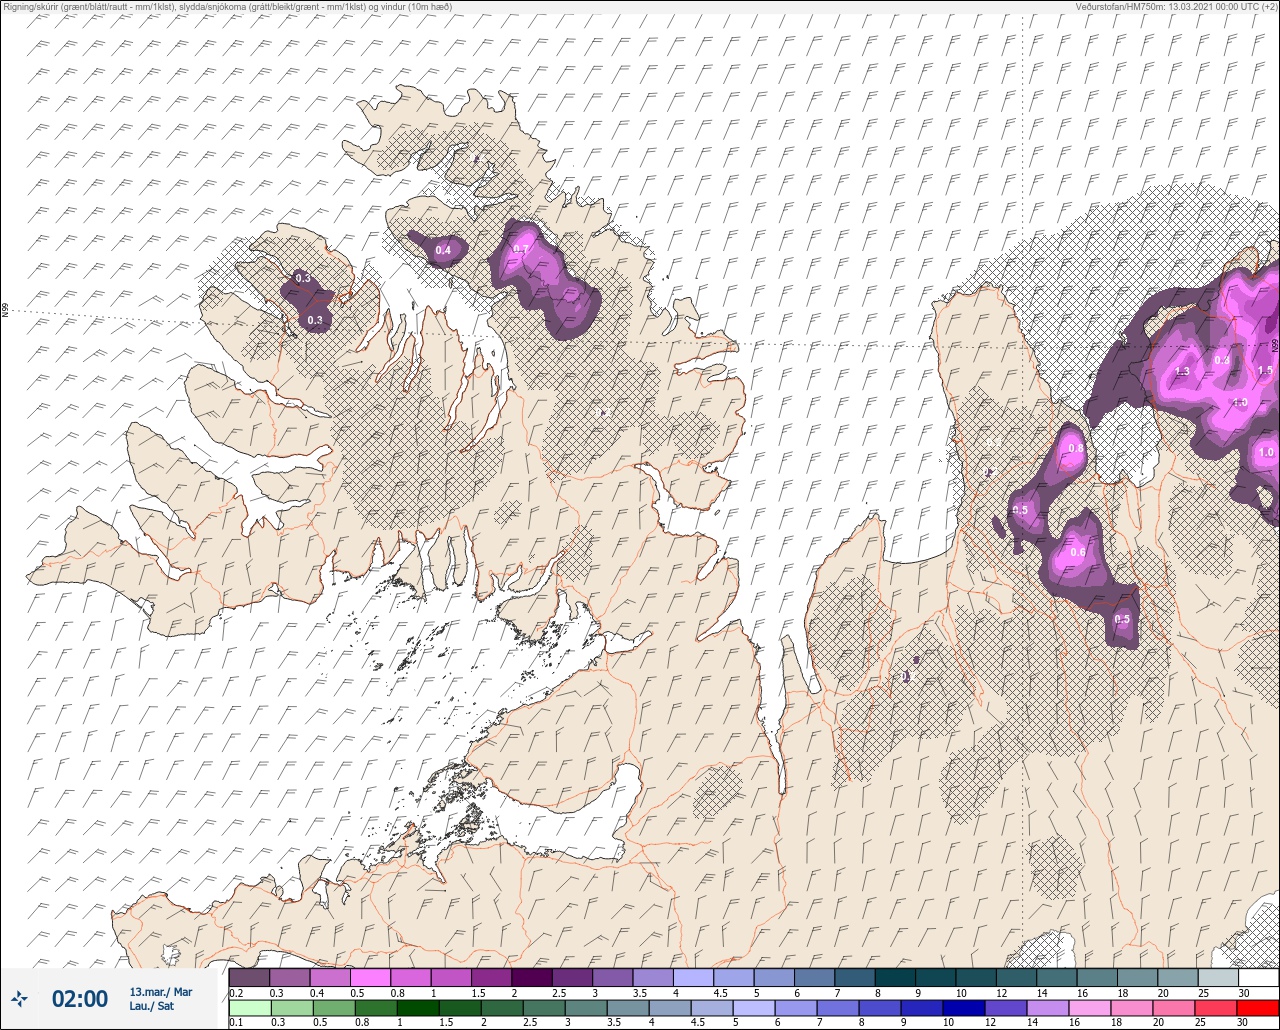
Task: Click the 1.3 snowfall value on the map
Action: pos(1182,371)
